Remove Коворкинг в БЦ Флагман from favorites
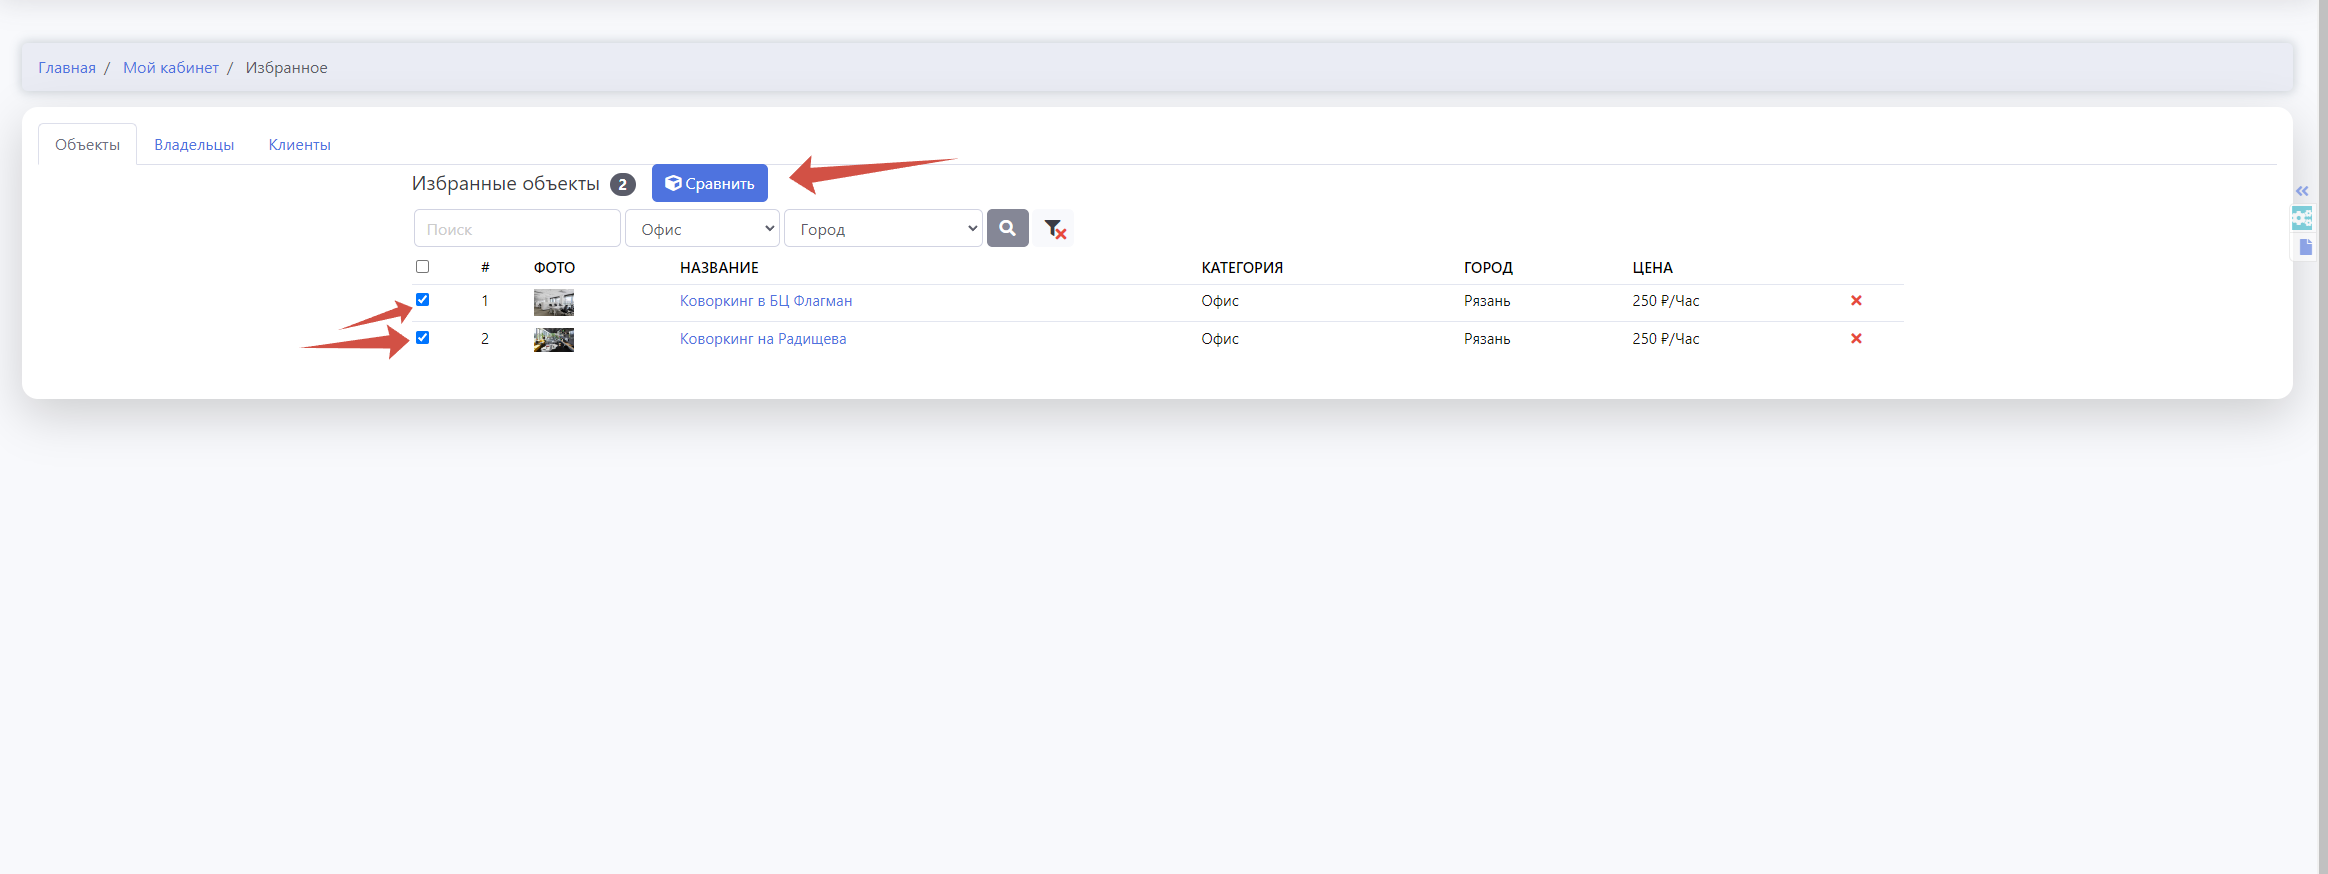Screen dimensions: 2328x874 click(x=1855, y=301)
